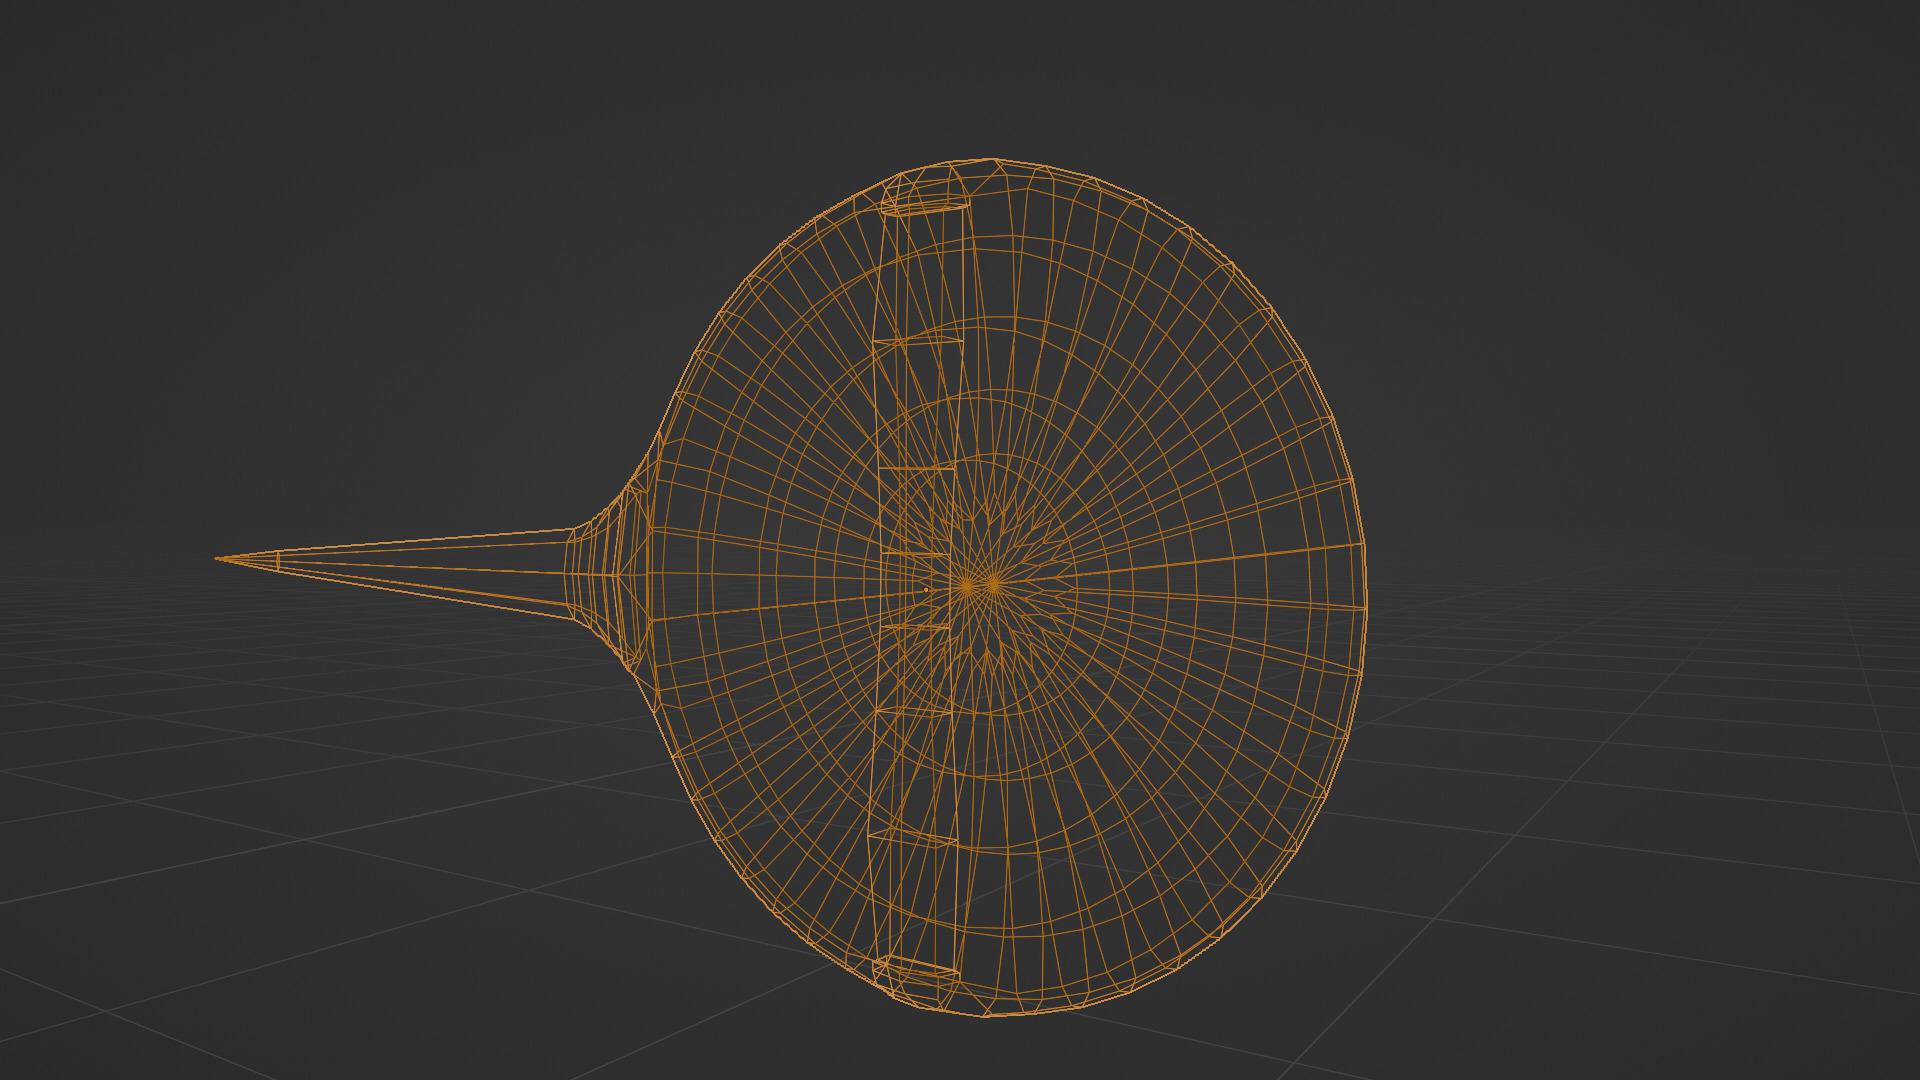1920x1080 pixels.
Task: Click the small ellipse cap at disc bottom
Action: coord(916,968)
